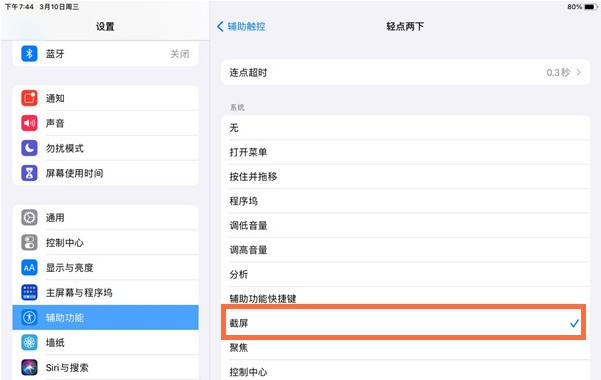This screenshot has height=380, width=601.
Task: Tap the pink Sounds speaker icon
Action: point(29,123)
